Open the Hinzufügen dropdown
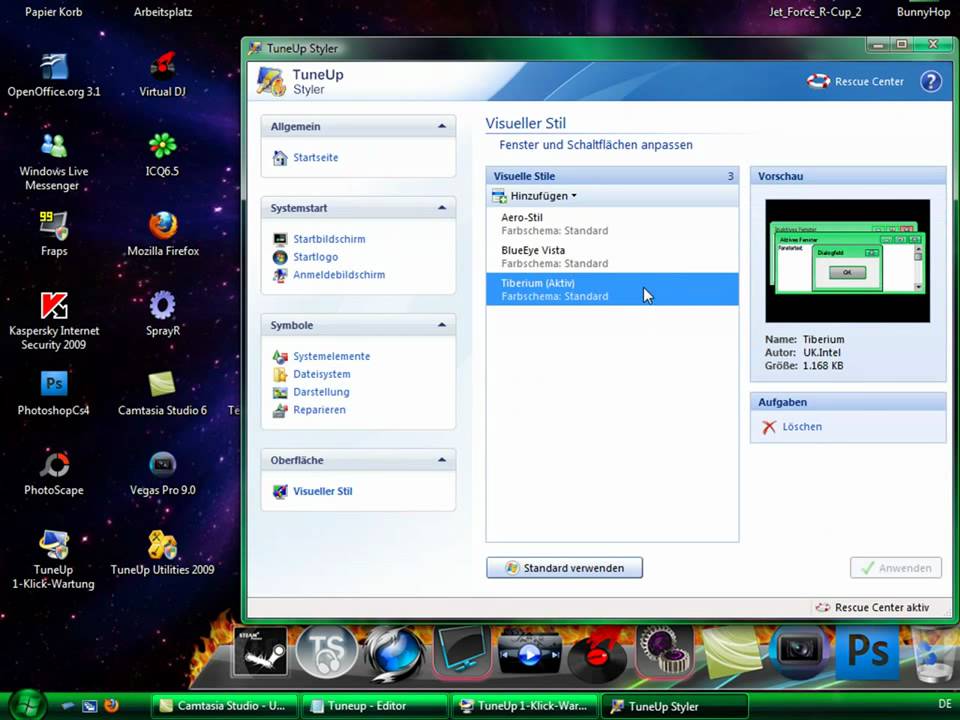960x720 pixels. tap(534, 196)
